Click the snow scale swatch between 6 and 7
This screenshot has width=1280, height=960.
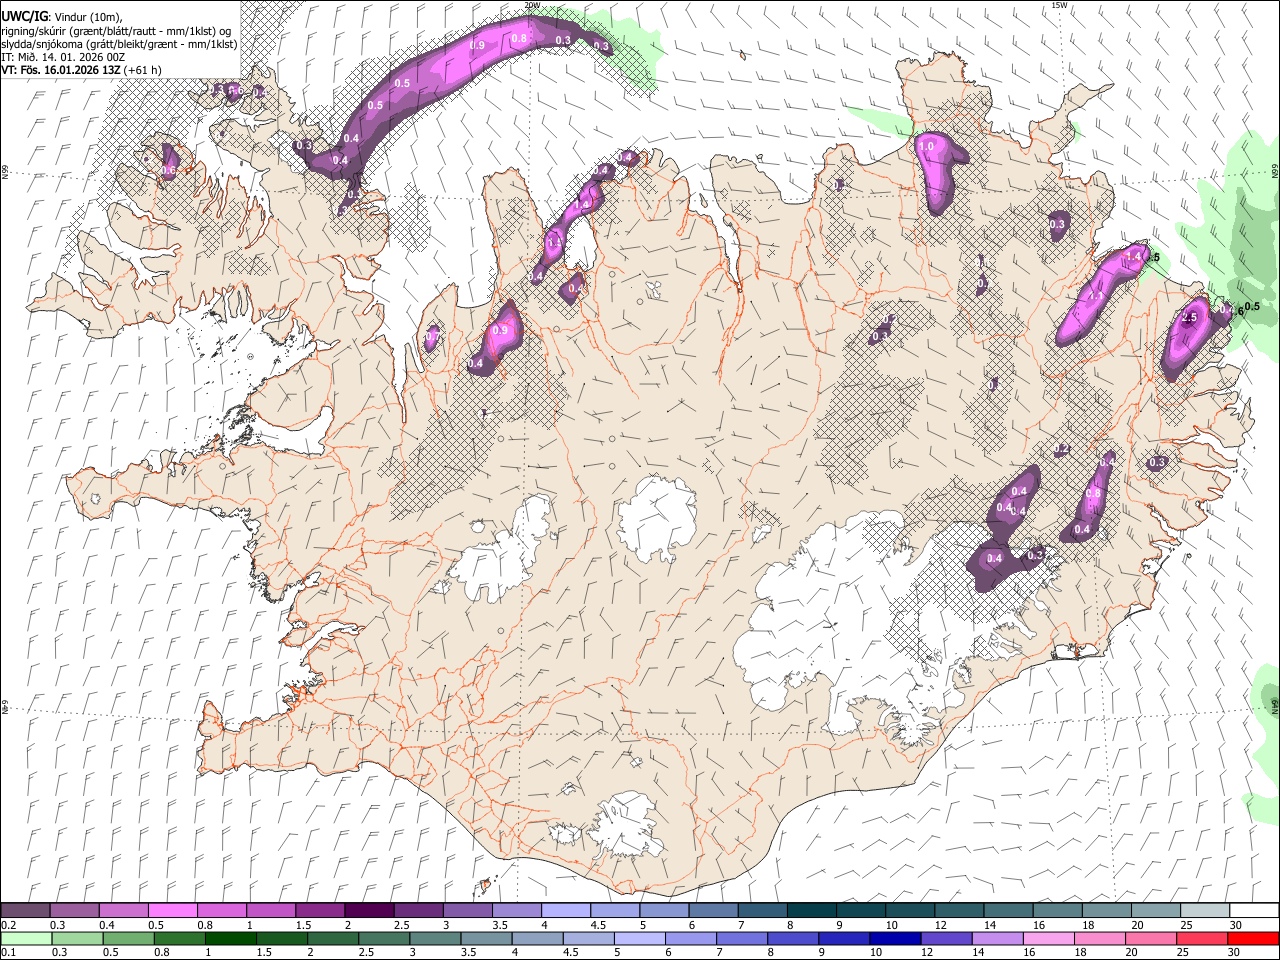point(713,910)
